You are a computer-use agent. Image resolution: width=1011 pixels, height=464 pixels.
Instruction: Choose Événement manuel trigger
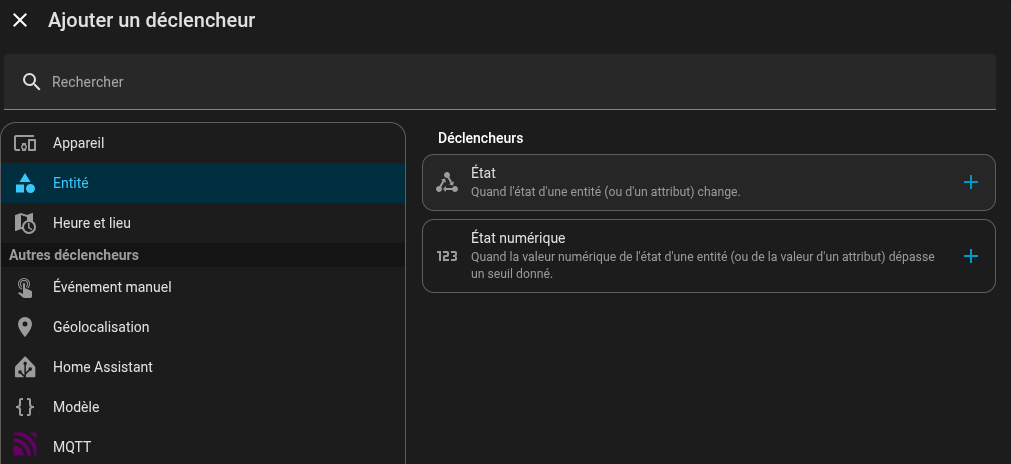coord(112,287)
